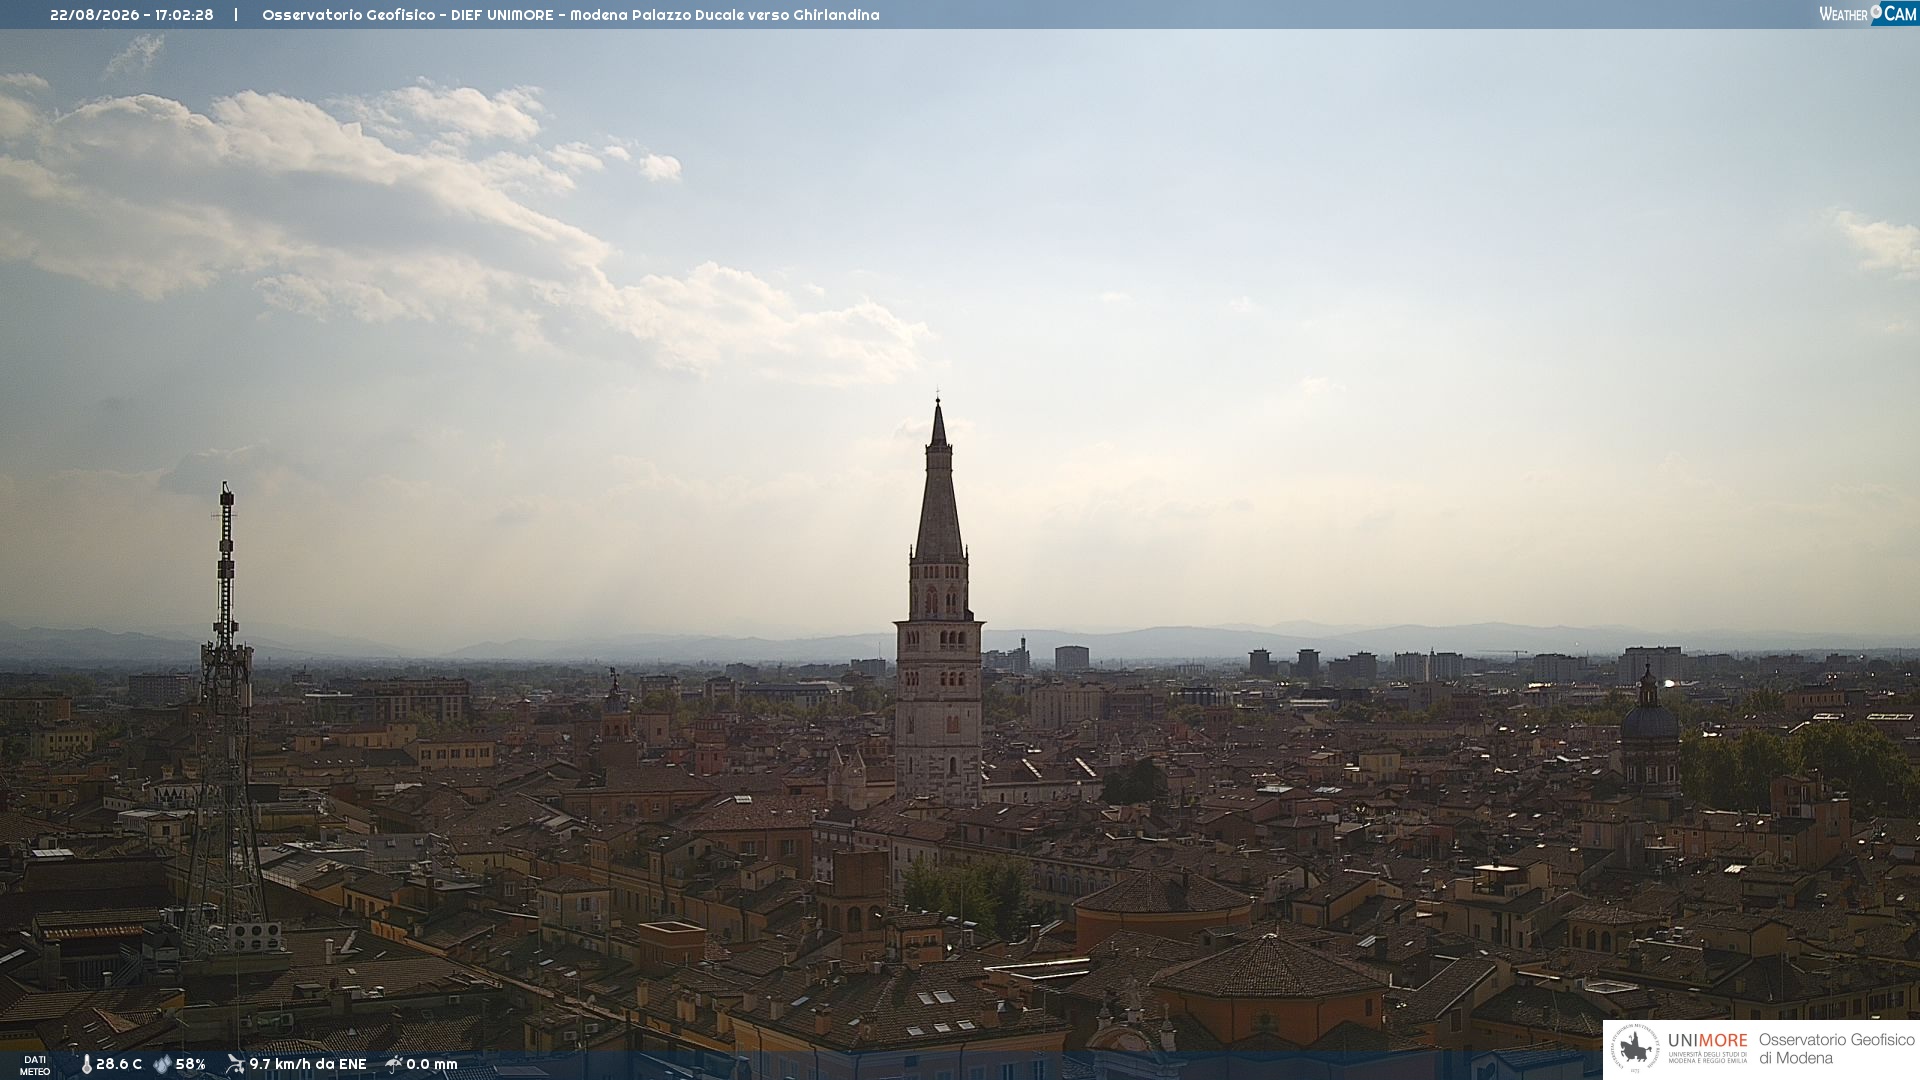Screen dimensions: 1920x1080
Task: Click the 17:02:28 time stamp
Action: point(184,15)
